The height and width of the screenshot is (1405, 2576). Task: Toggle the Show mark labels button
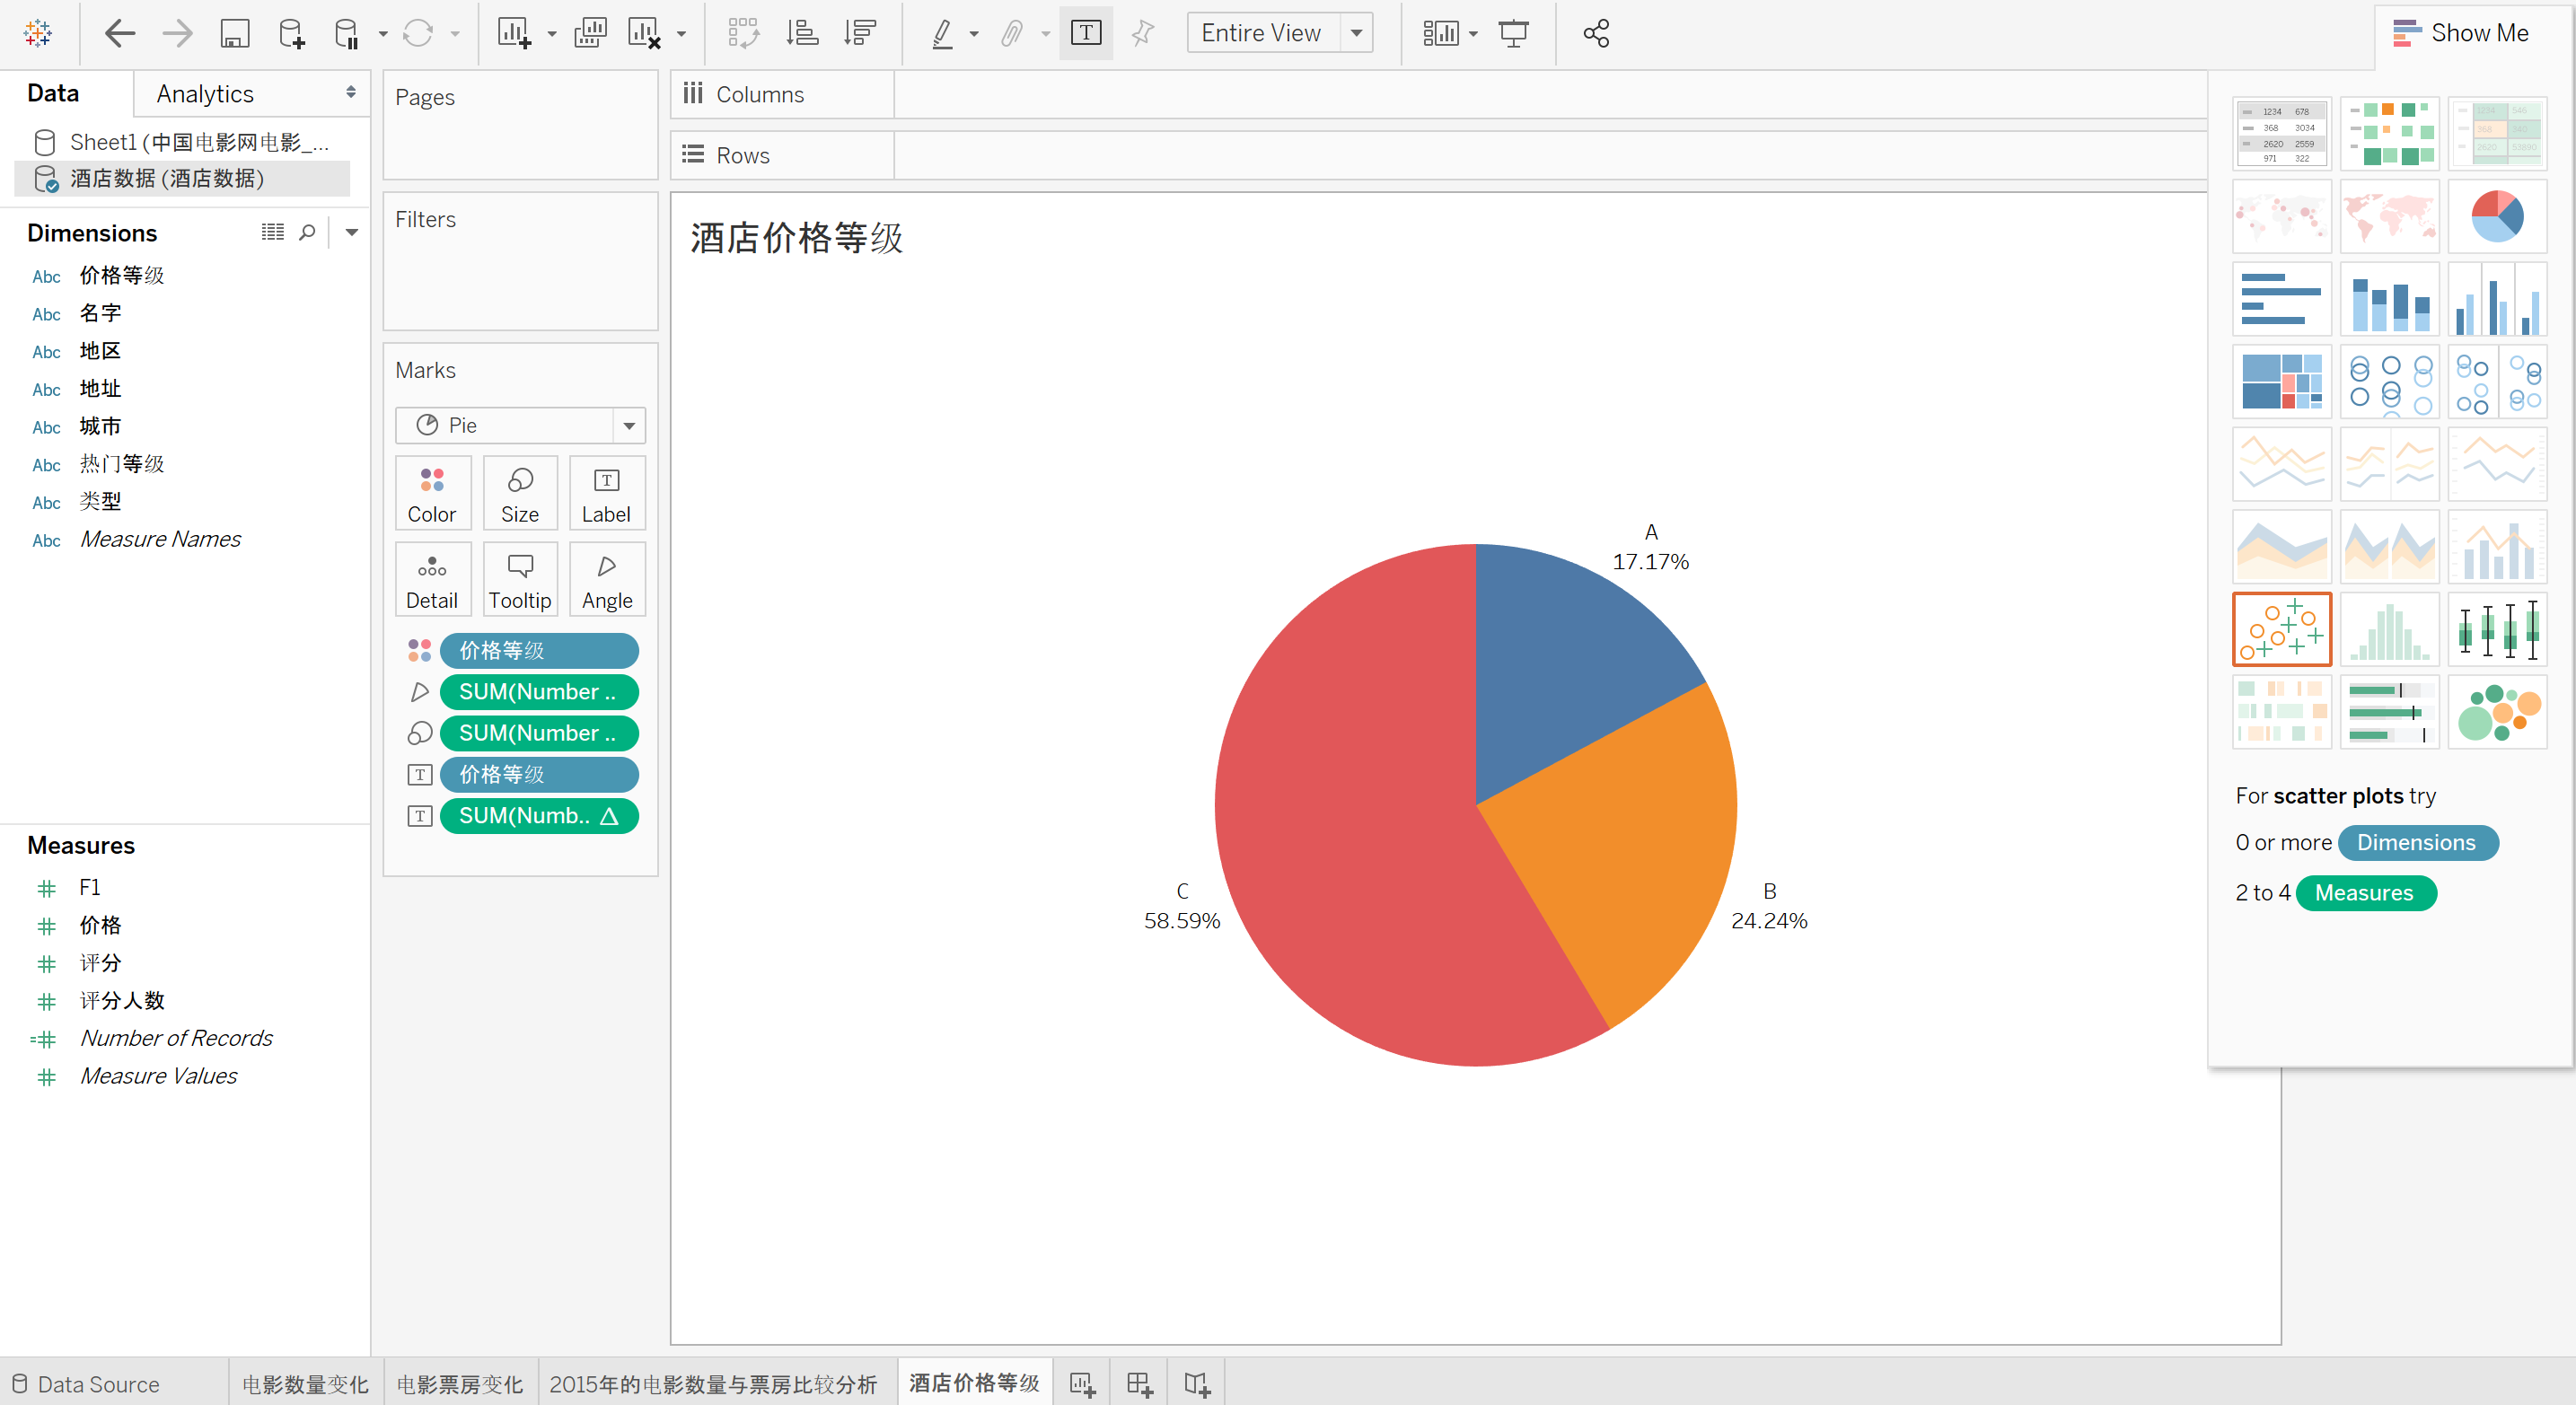click(x=1086, y=34)
